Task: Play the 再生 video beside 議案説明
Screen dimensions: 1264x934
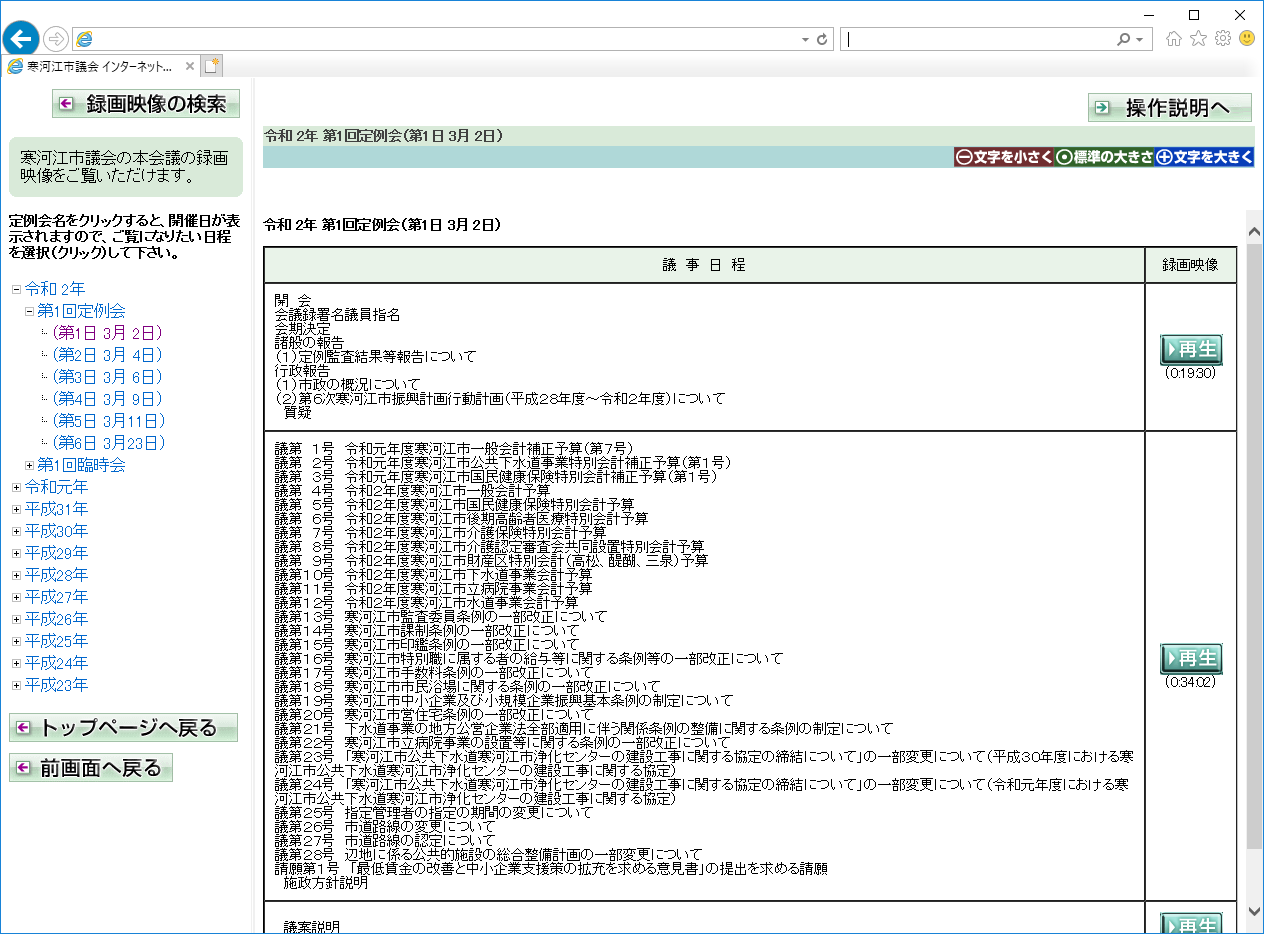Action: tap(1191, 923)
